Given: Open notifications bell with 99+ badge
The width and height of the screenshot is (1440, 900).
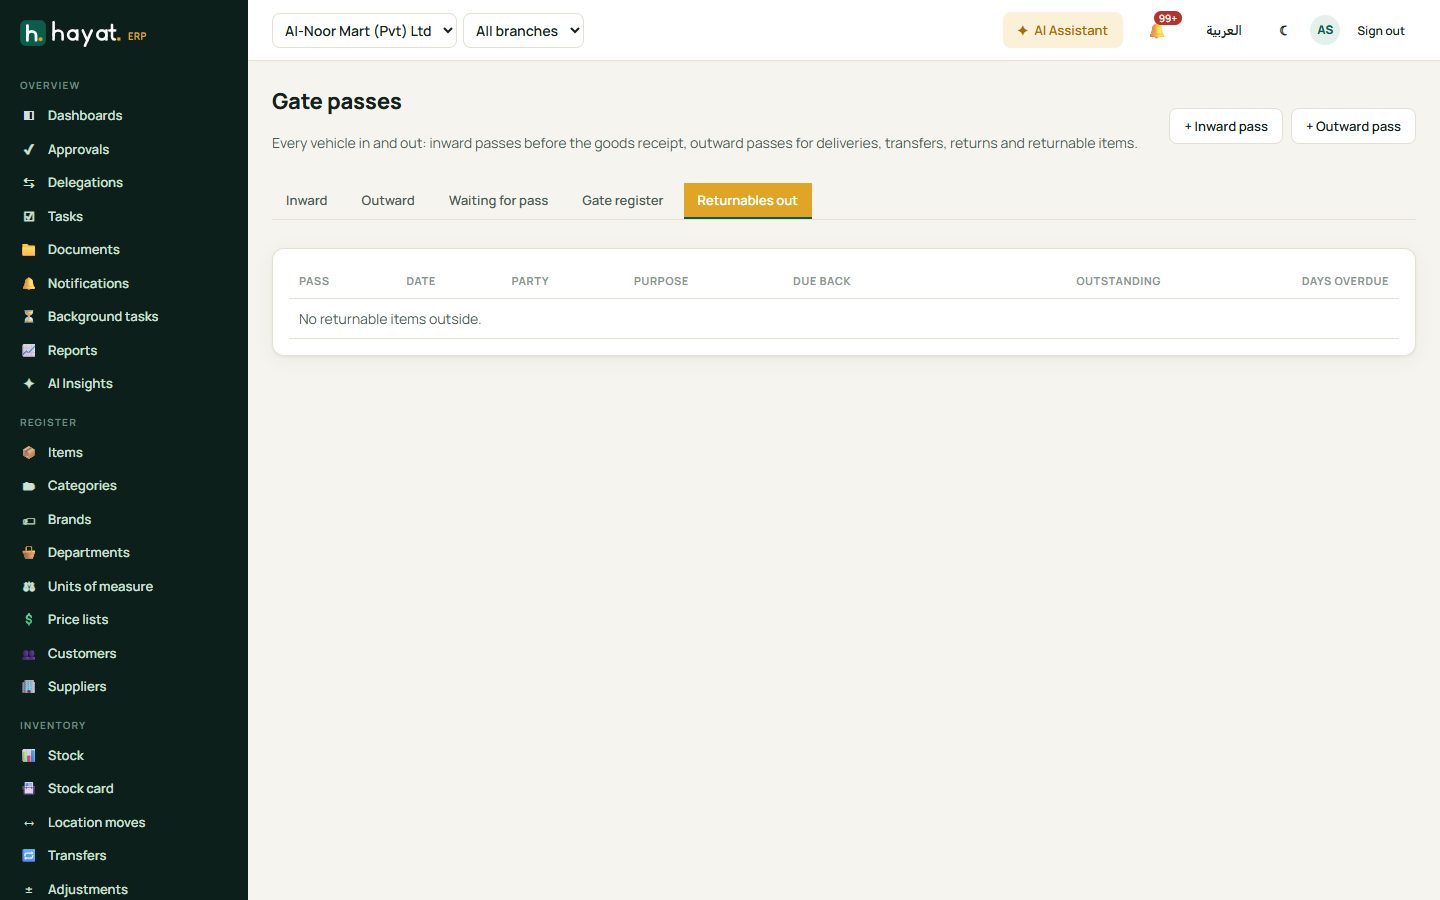Looking at the screenshot, I should click(1158, 30).
